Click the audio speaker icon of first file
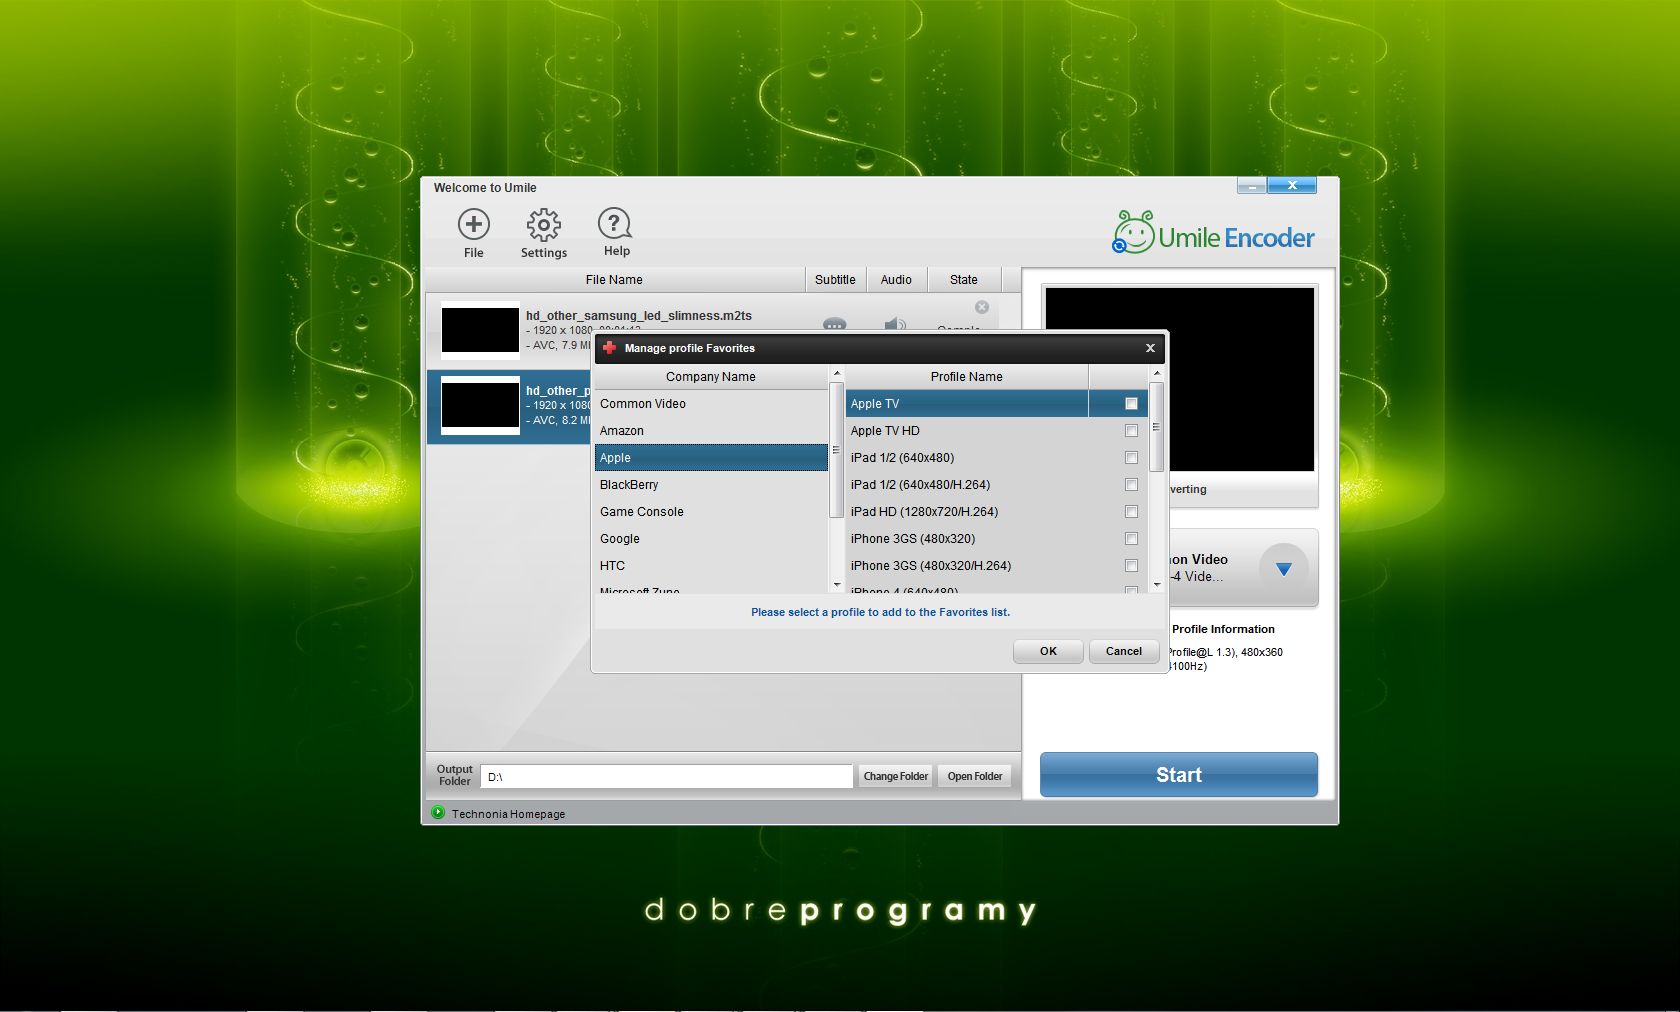The height and width of the screenshot is (1012, 1680). [x=895, y=324]
